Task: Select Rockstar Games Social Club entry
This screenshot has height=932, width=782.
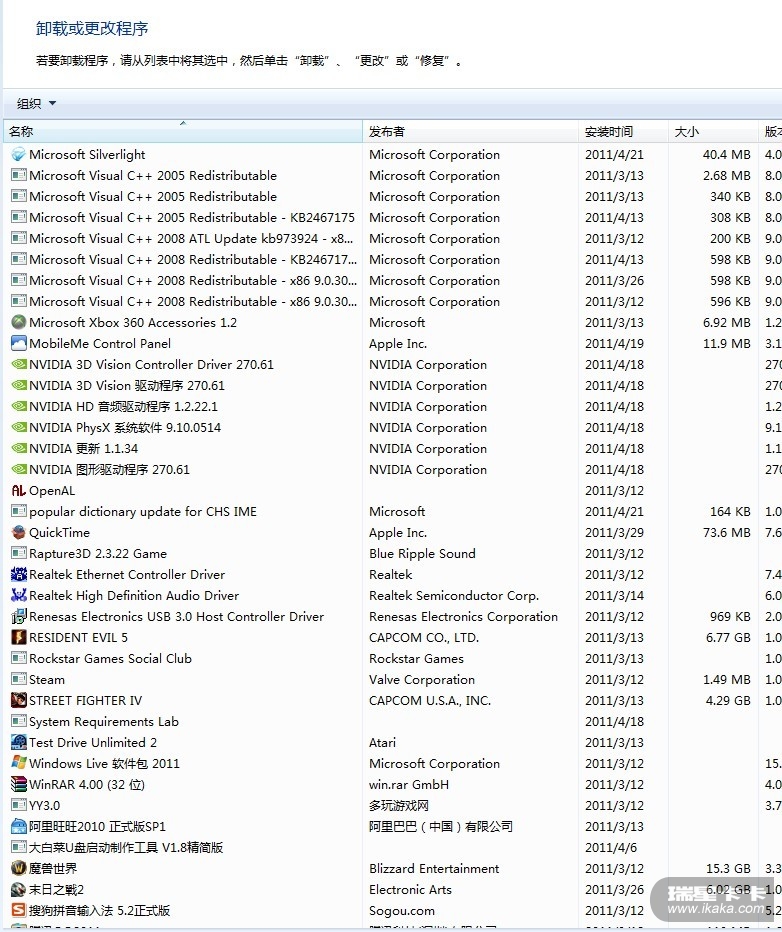Action: 111,659
